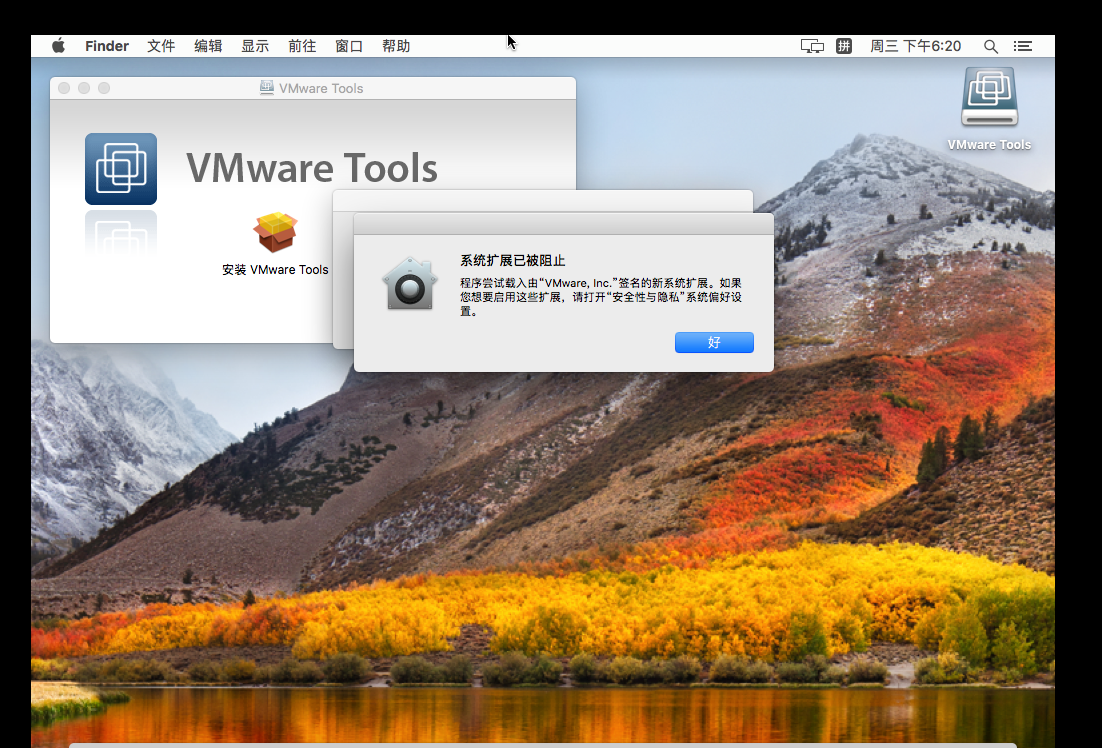Open the 前往 menu
1102x748 pixels.
(x=302, y=46)
